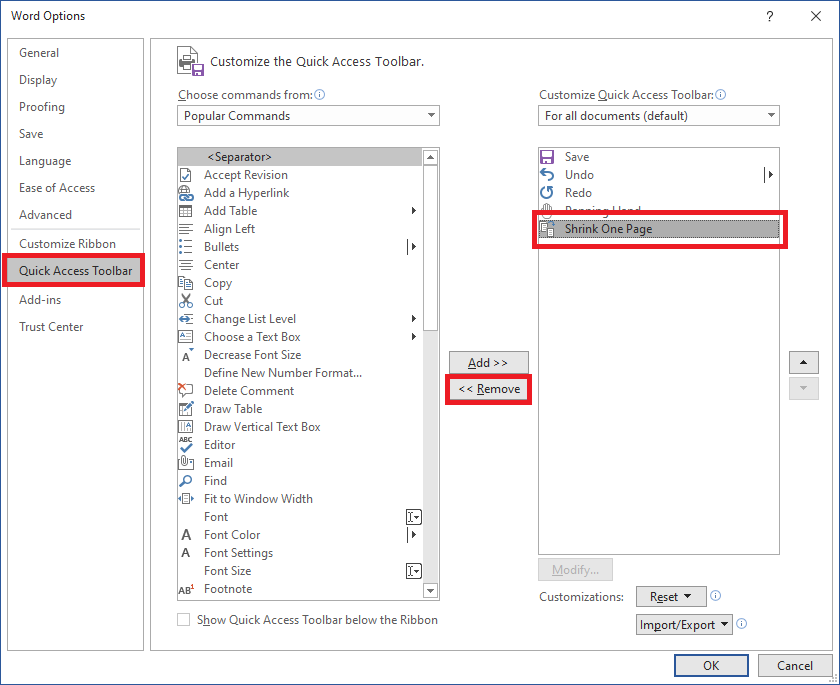Viewport: 840px width, 685px height.
Task: Click the Cut scissors icon
Action: [186, 301]
